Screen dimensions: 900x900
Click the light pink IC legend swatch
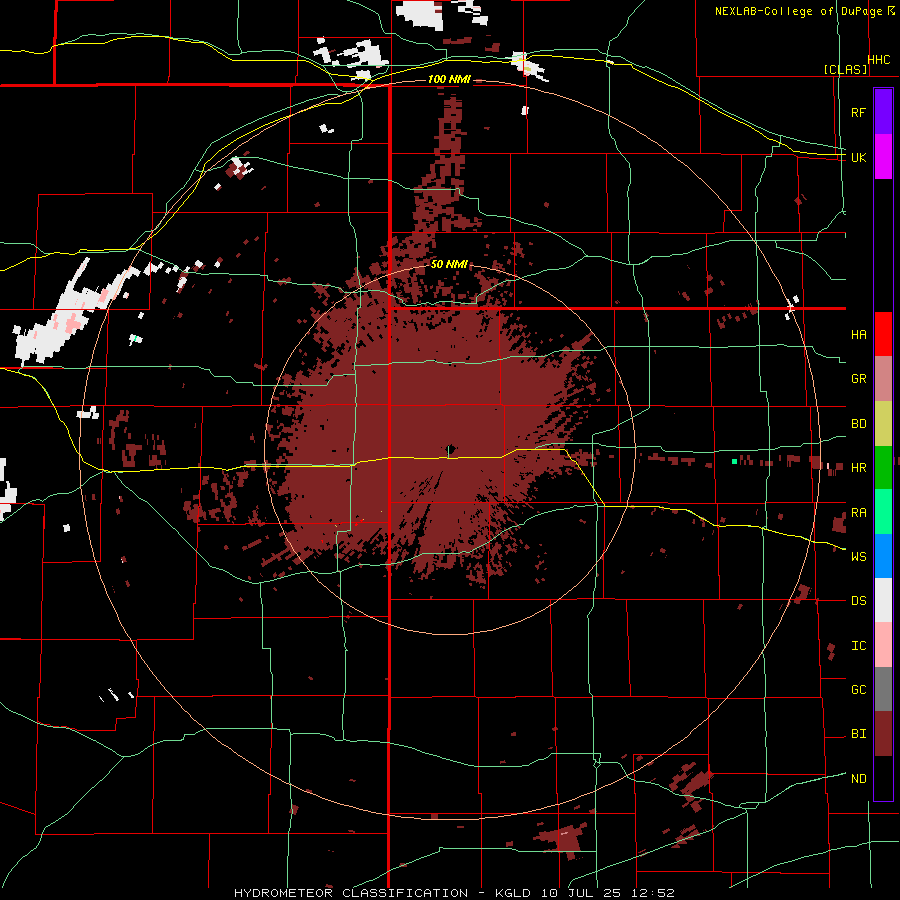point(883,645)
